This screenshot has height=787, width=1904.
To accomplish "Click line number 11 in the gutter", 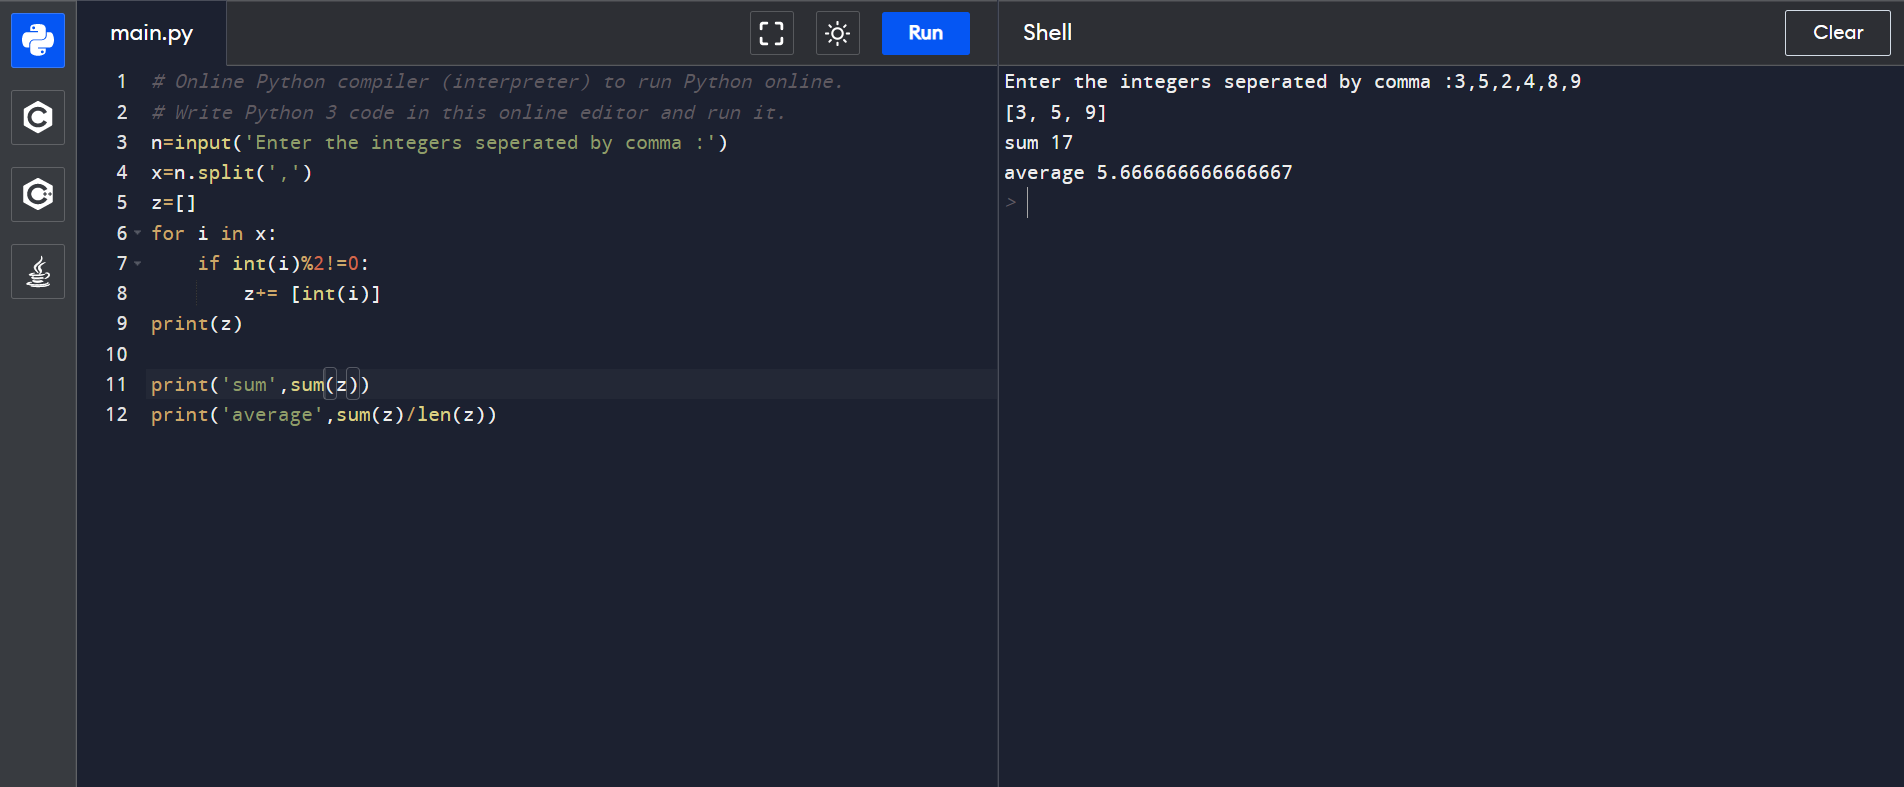I will (116, 384).
